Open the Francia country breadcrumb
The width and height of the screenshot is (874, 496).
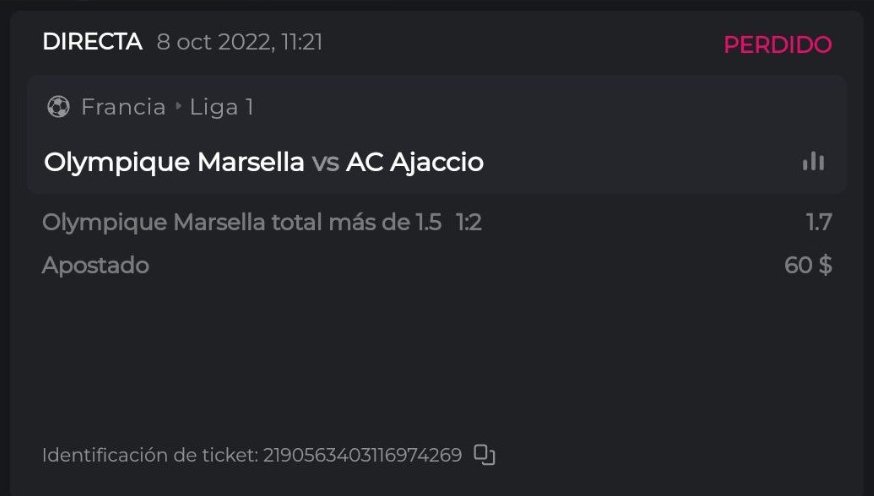(x=123, y=107)
